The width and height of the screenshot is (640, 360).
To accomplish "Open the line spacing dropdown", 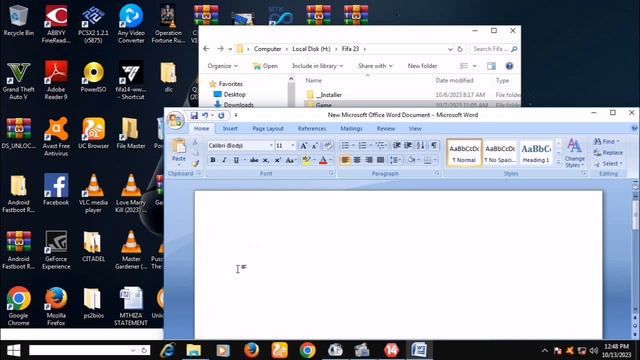I will coord(396,160).
